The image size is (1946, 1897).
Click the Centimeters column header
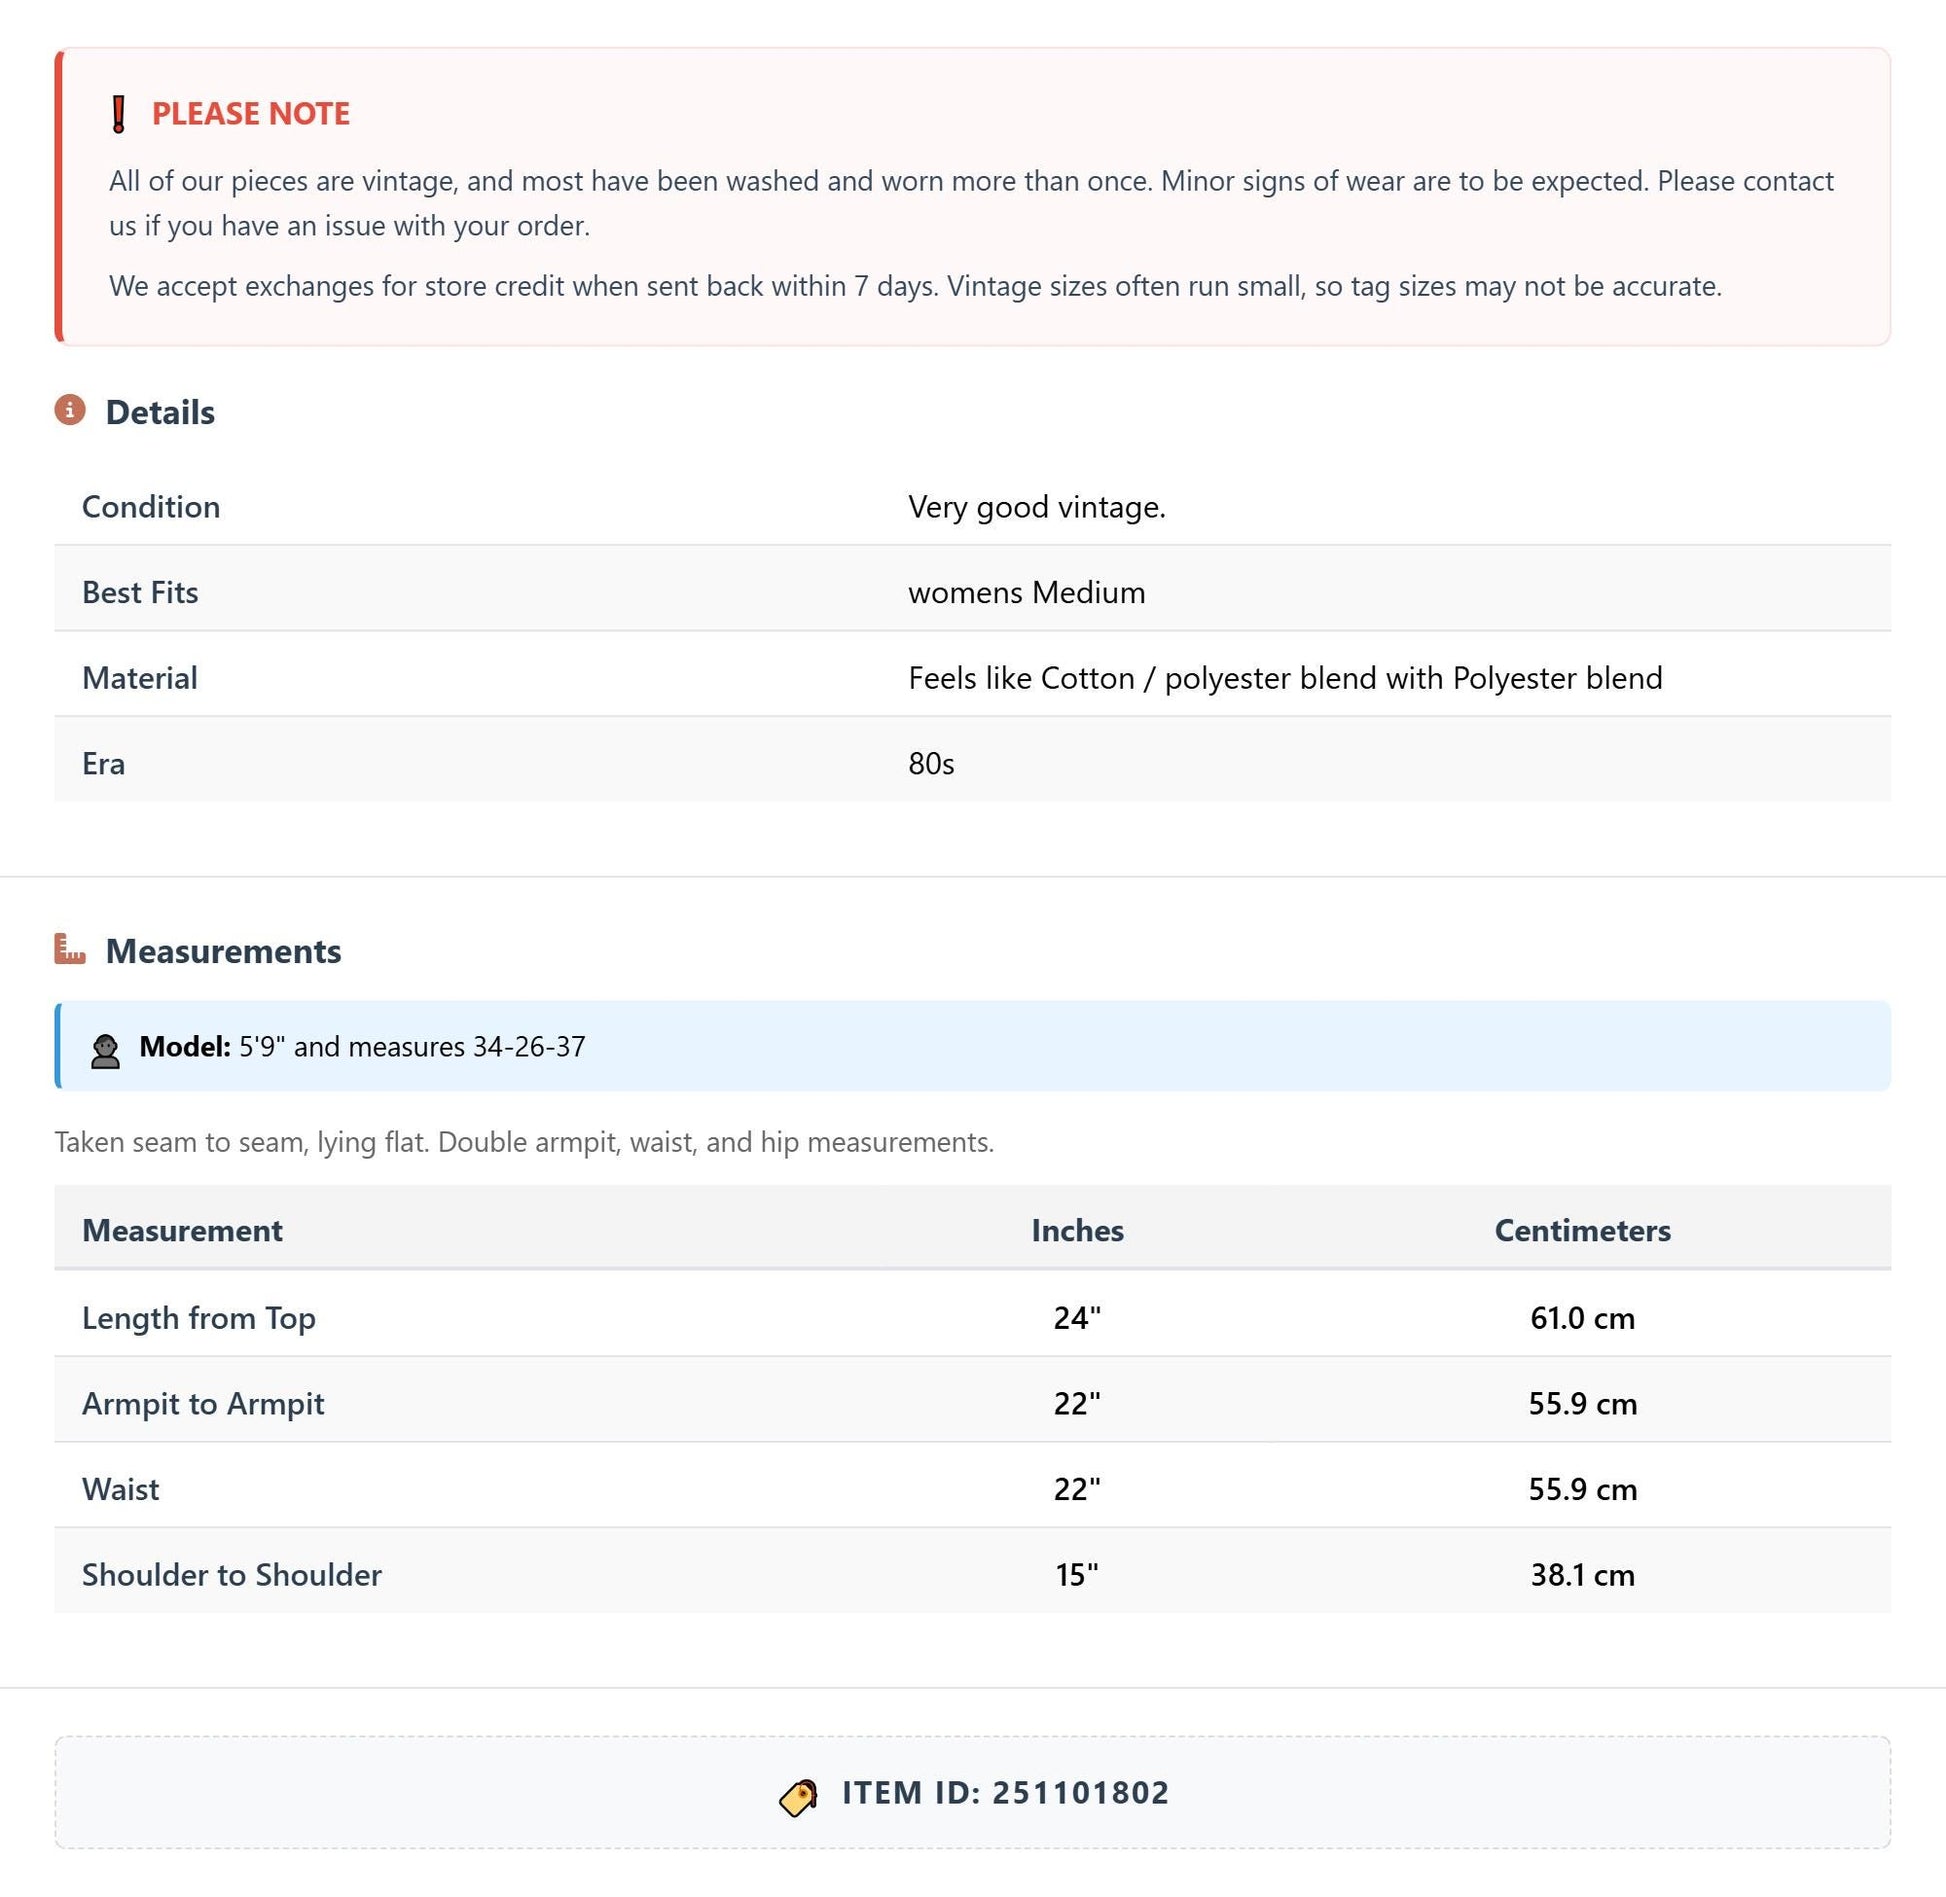tap(1582, 1230)
